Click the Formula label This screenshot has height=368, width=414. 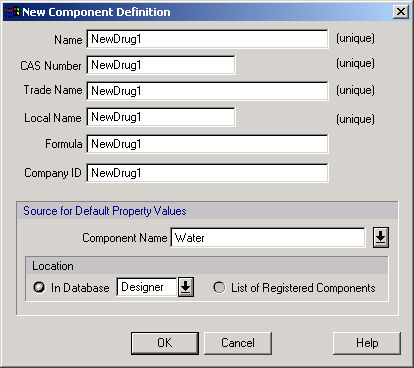pos(64,144)
